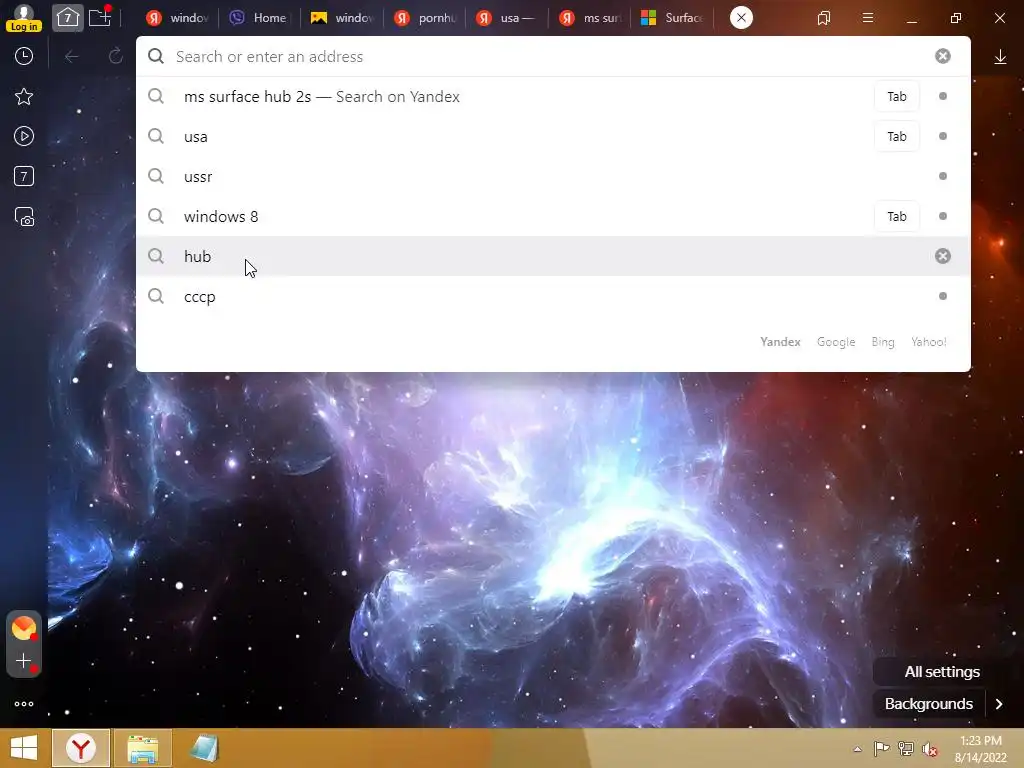Choose Yandex search engine

click(x=780, y=342)
